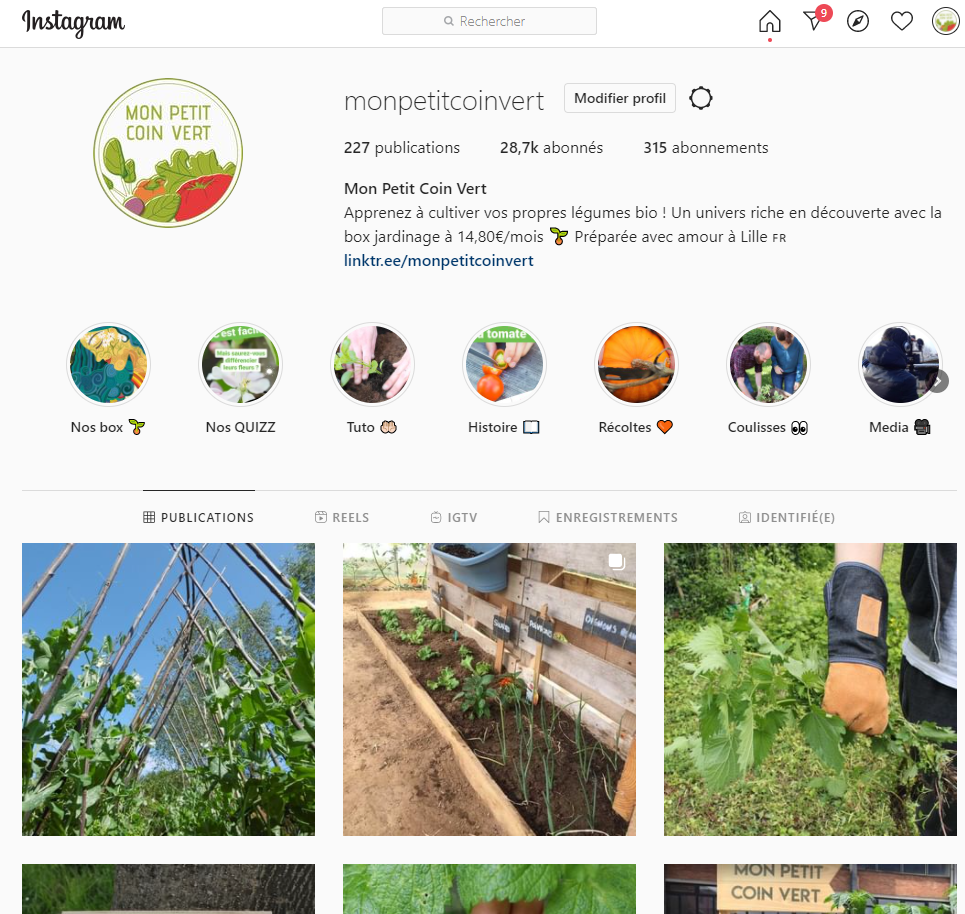Screen dimensions: 965x914
Task: Open the linktr.ee/monpetitcoinvert link
Action: coord(439,260)
